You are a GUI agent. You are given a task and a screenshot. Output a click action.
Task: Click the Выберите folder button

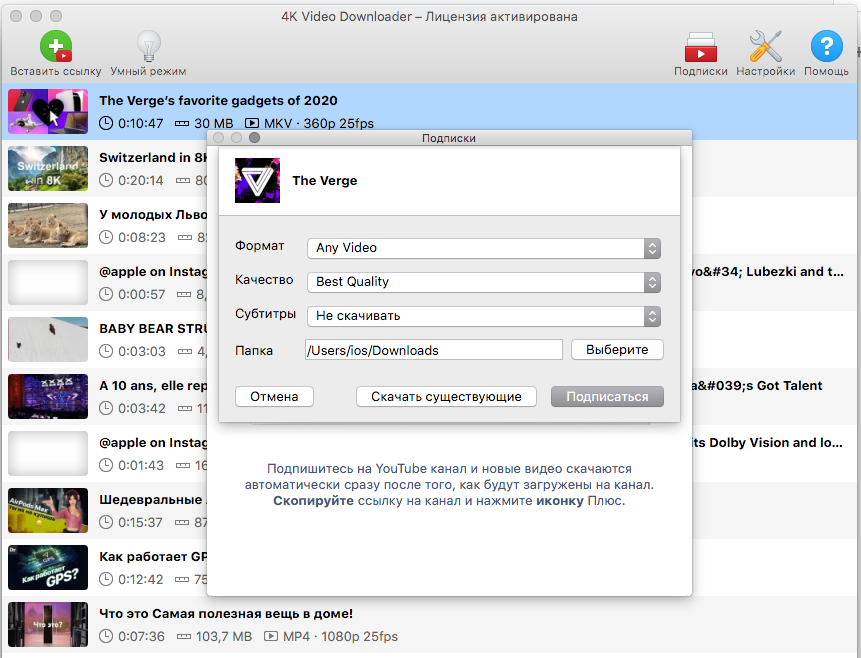tap(617, 350)
